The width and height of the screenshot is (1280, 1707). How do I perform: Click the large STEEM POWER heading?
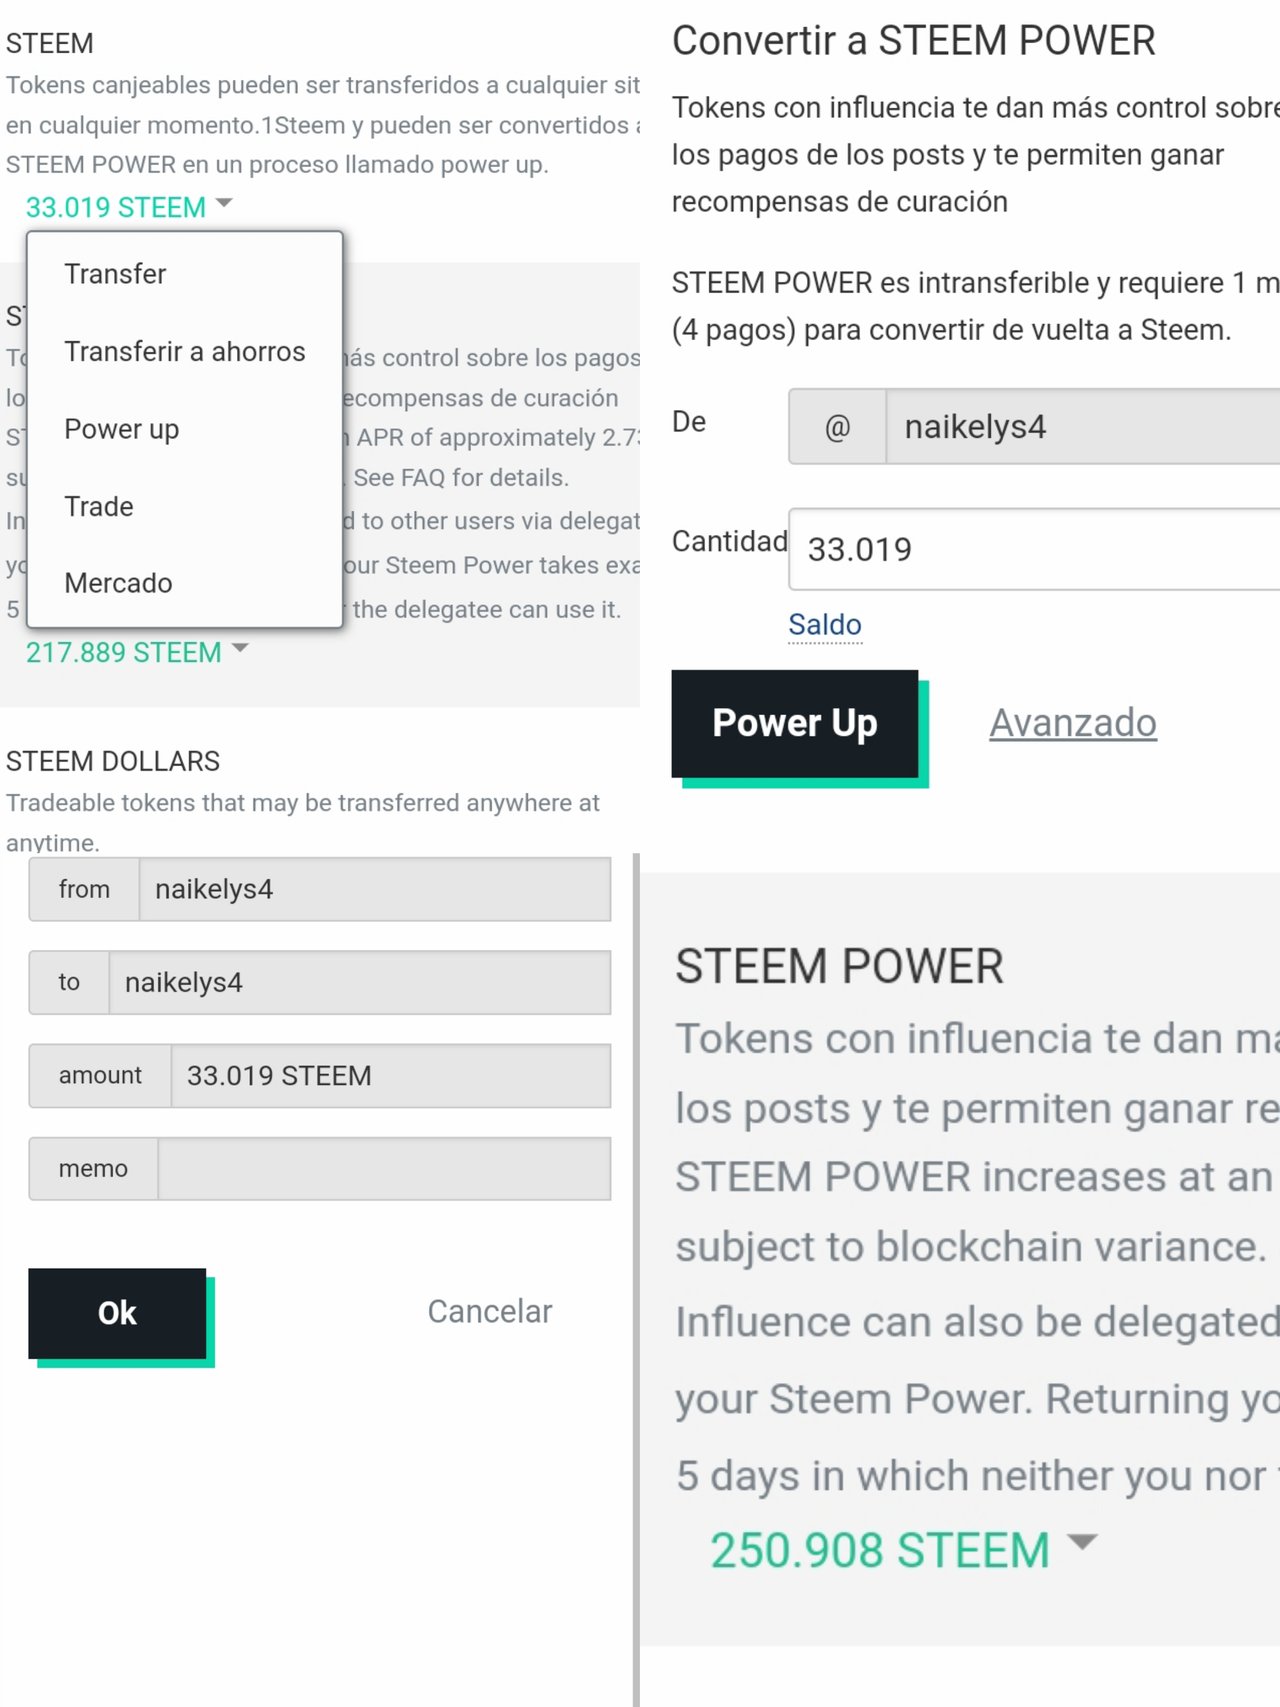839,966
